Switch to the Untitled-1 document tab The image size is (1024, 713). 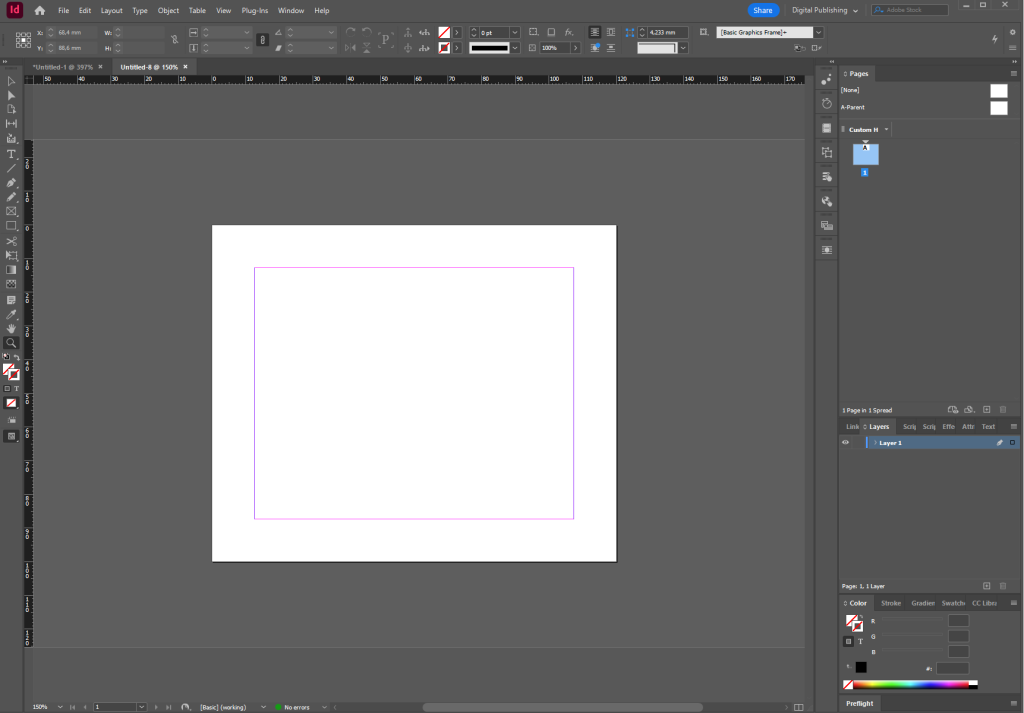coord(61,67)
